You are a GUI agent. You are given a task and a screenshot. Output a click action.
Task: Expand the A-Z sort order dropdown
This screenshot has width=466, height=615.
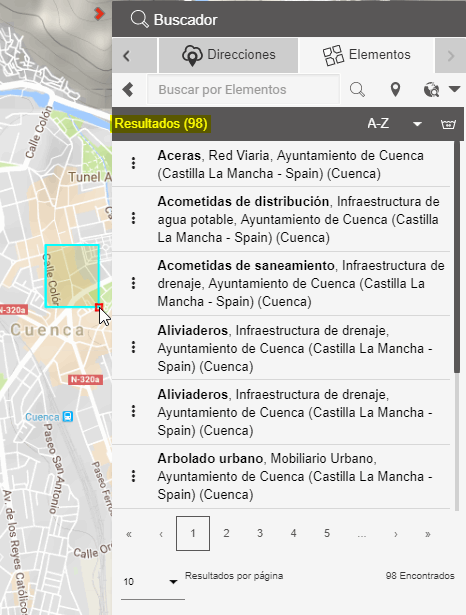(417, 124)
